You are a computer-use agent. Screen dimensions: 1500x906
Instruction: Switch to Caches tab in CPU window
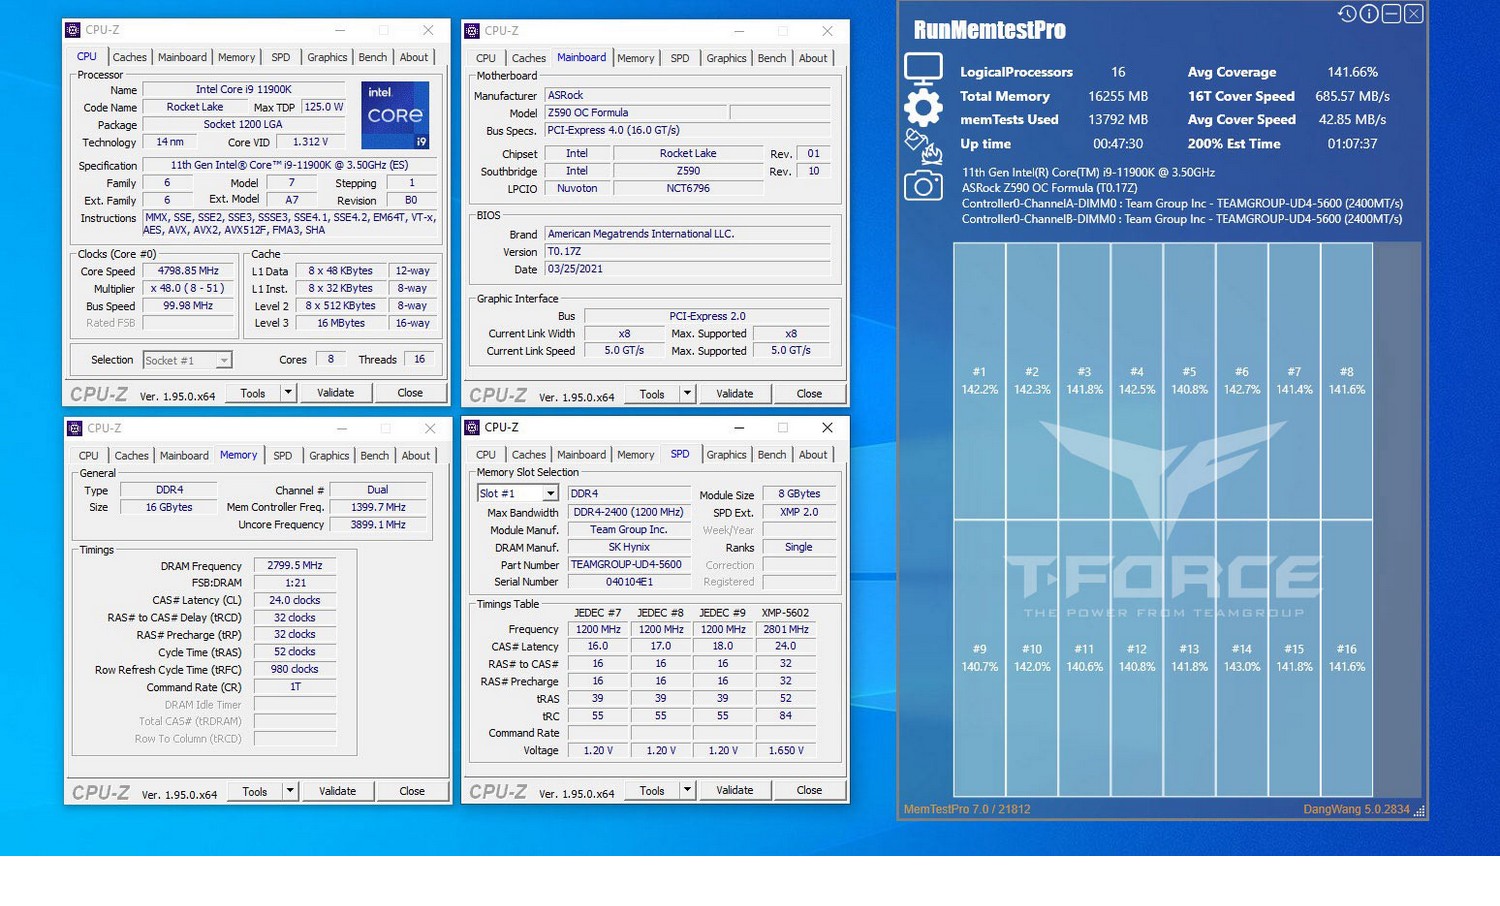click(x=129, y=57)
